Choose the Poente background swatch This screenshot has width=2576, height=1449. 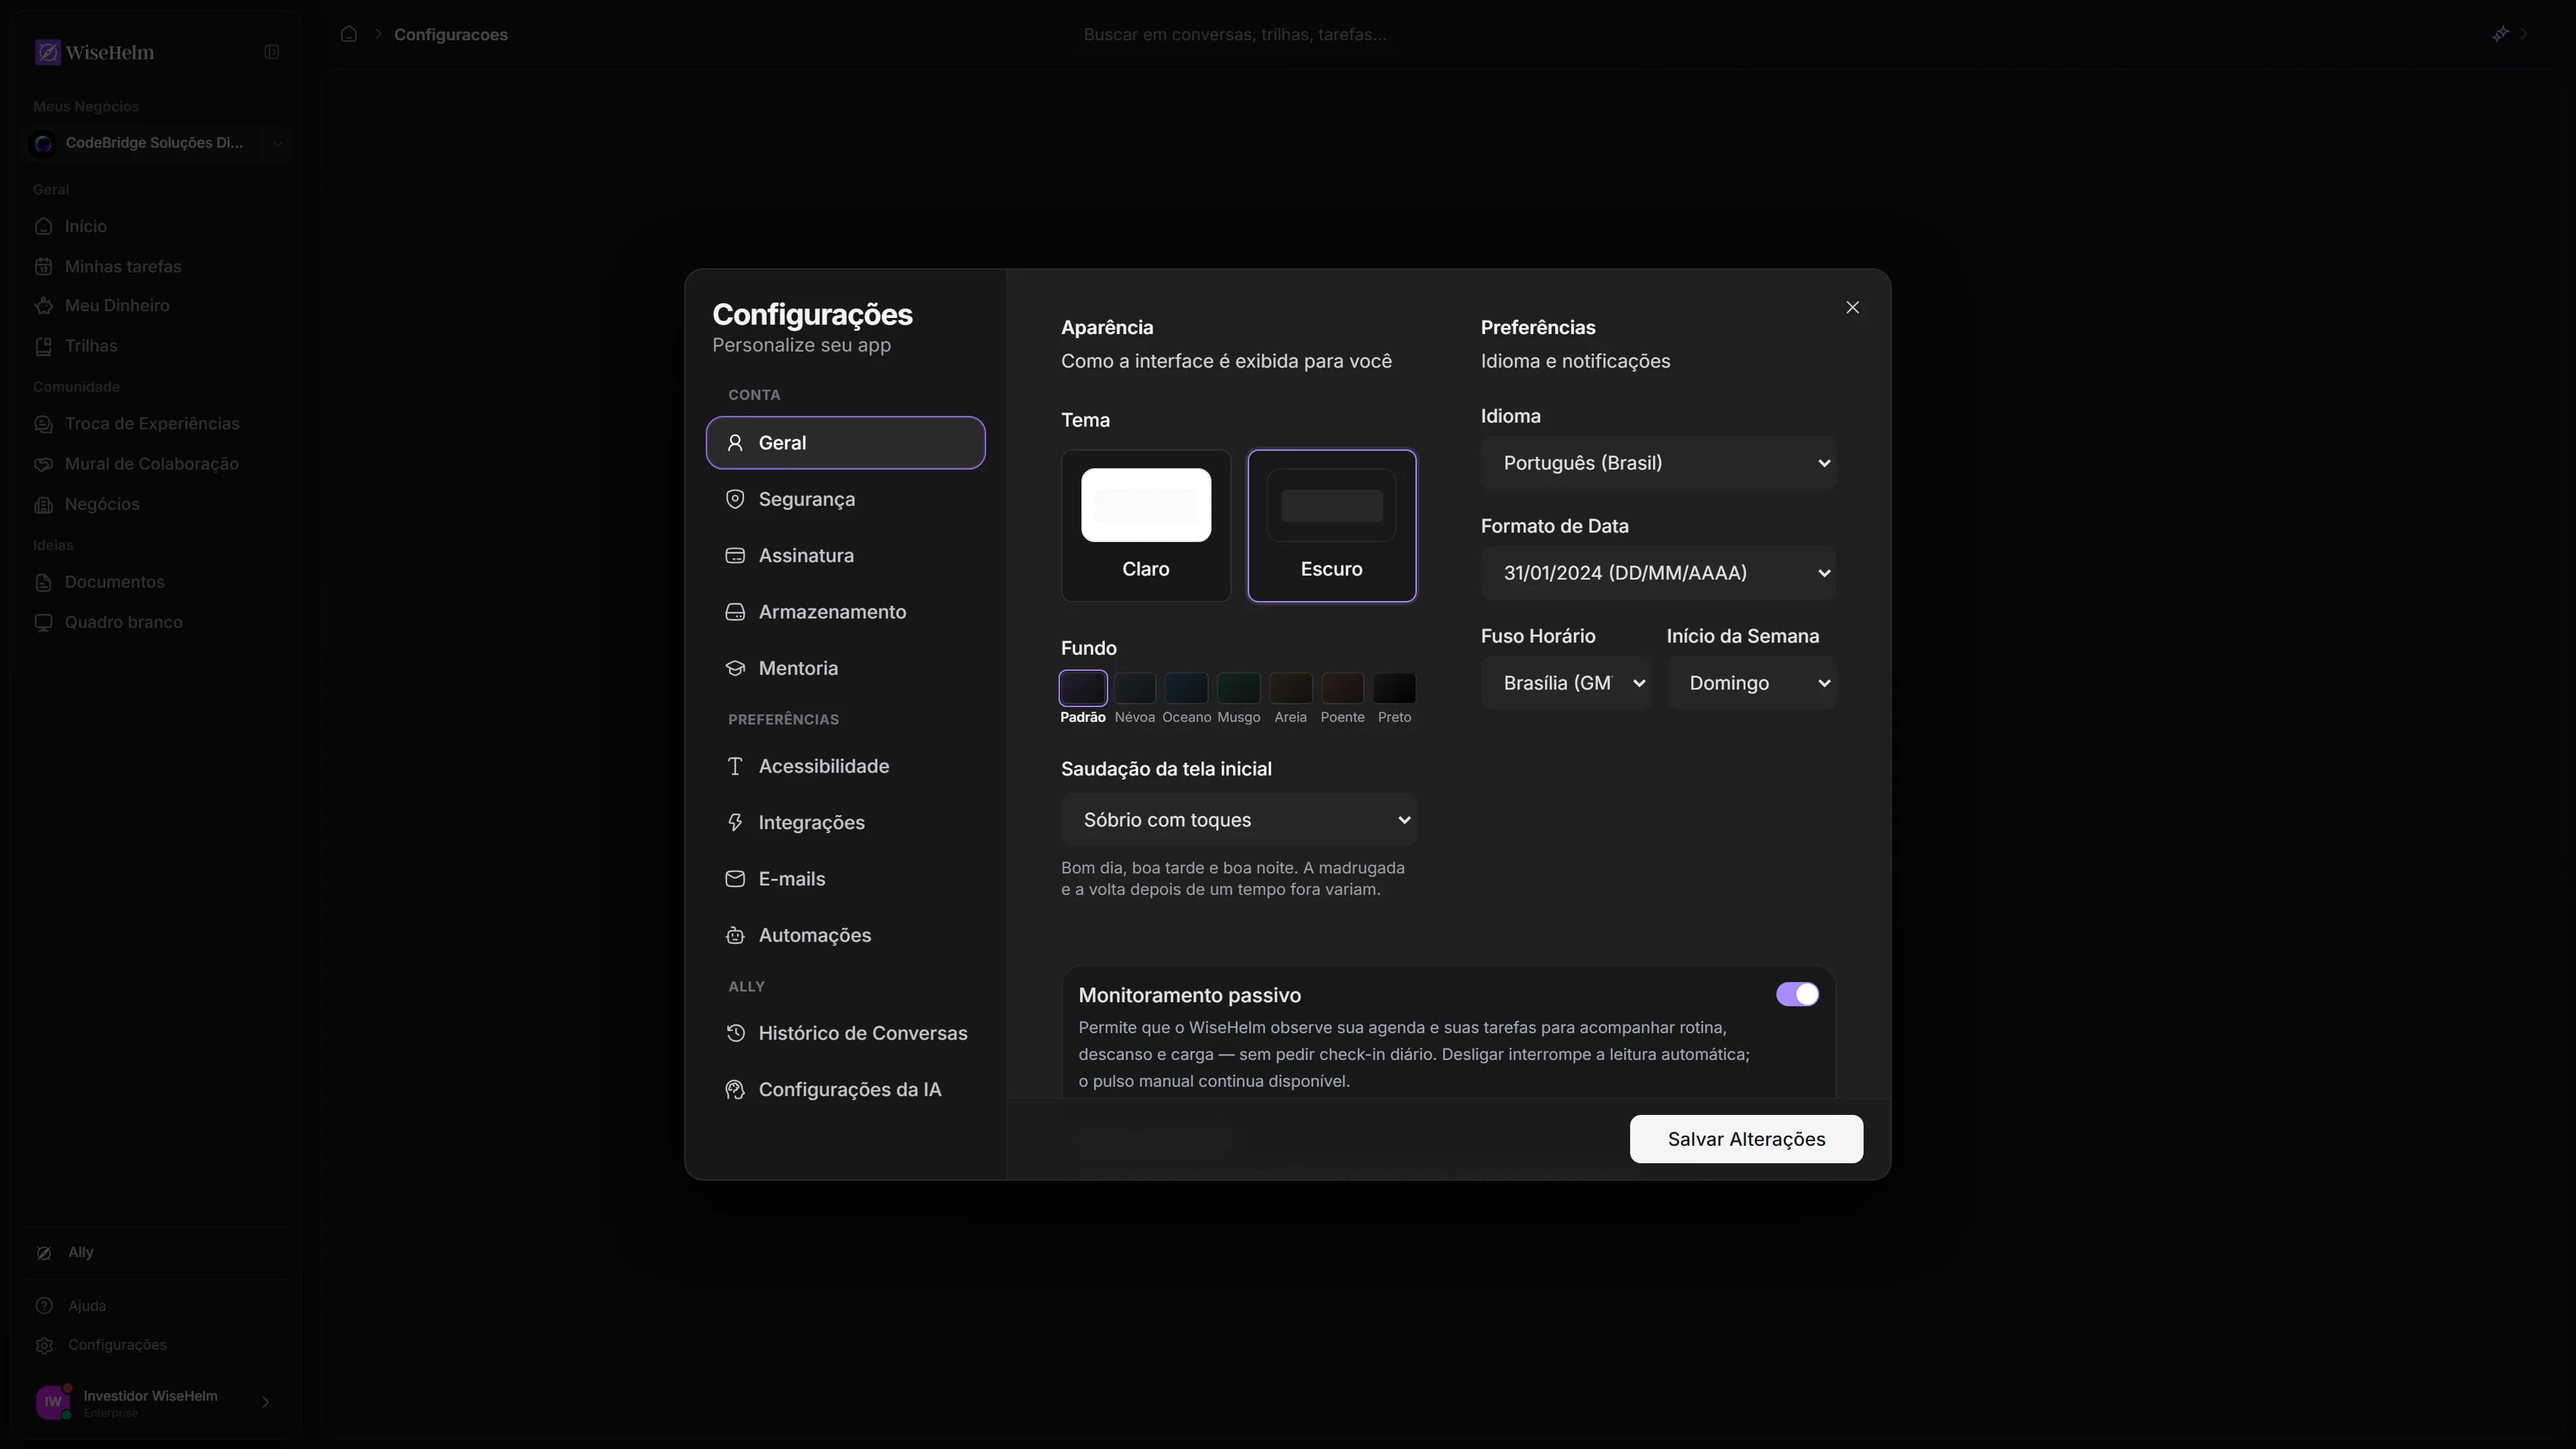(x=1342, y=688)
